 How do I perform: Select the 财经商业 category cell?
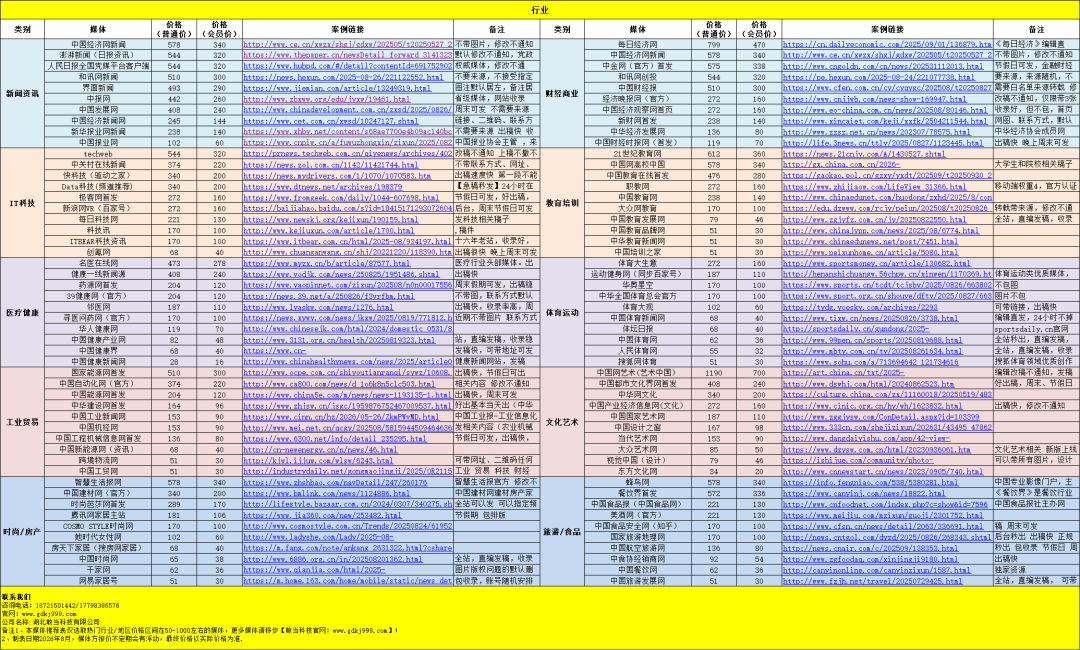pos(562,93)
